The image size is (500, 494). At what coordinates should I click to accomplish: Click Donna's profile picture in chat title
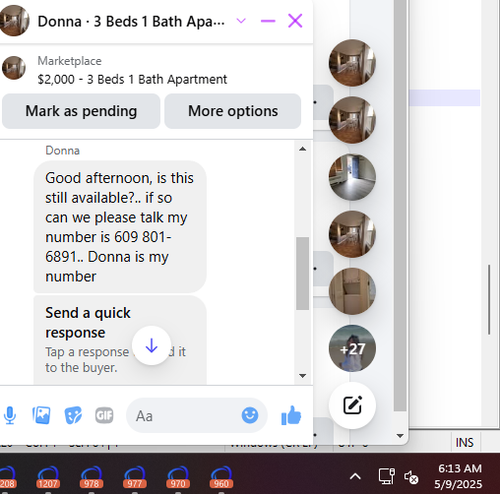(x=14, y=21)
